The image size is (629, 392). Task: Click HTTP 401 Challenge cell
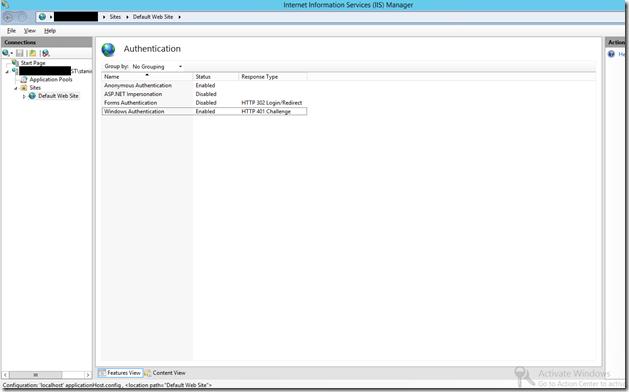pos(266,112)
